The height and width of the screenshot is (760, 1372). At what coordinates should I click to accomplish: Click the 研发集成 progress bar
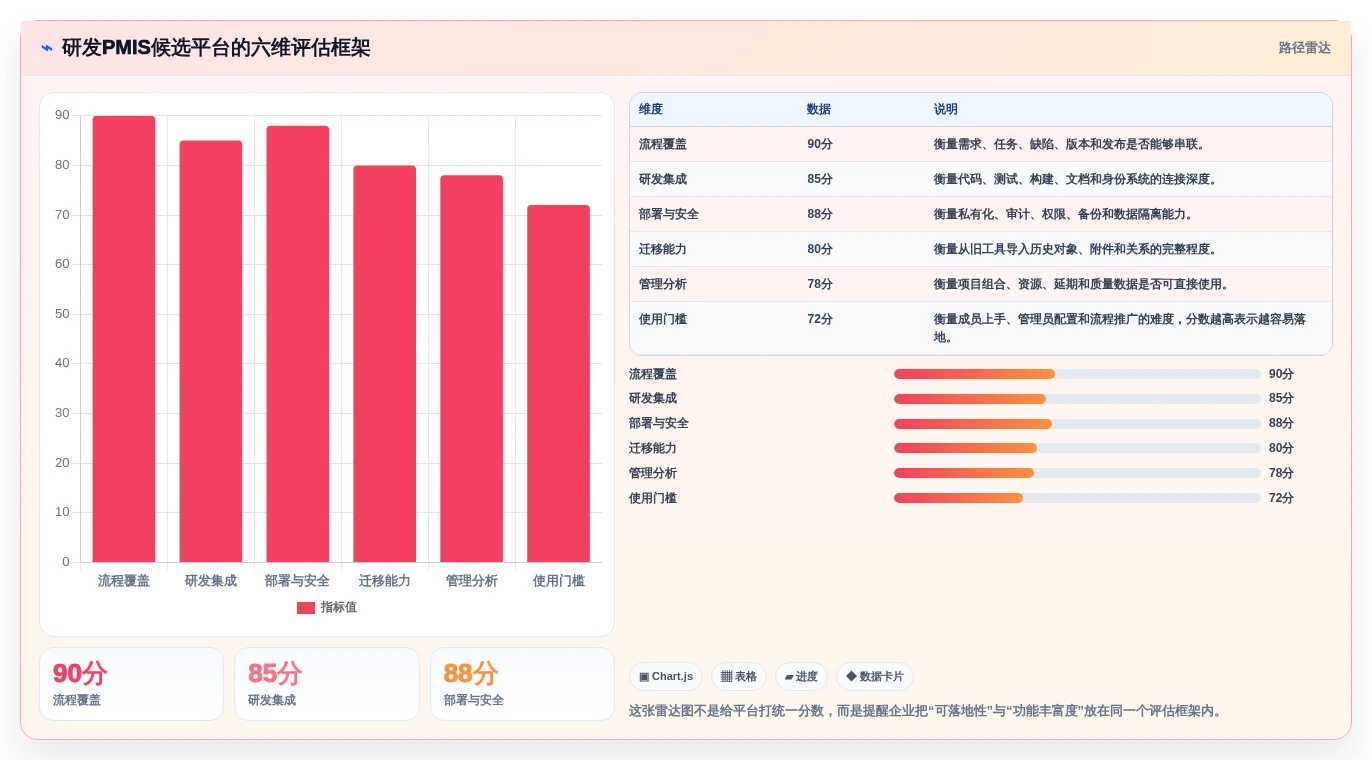(x=1077, y=399)
